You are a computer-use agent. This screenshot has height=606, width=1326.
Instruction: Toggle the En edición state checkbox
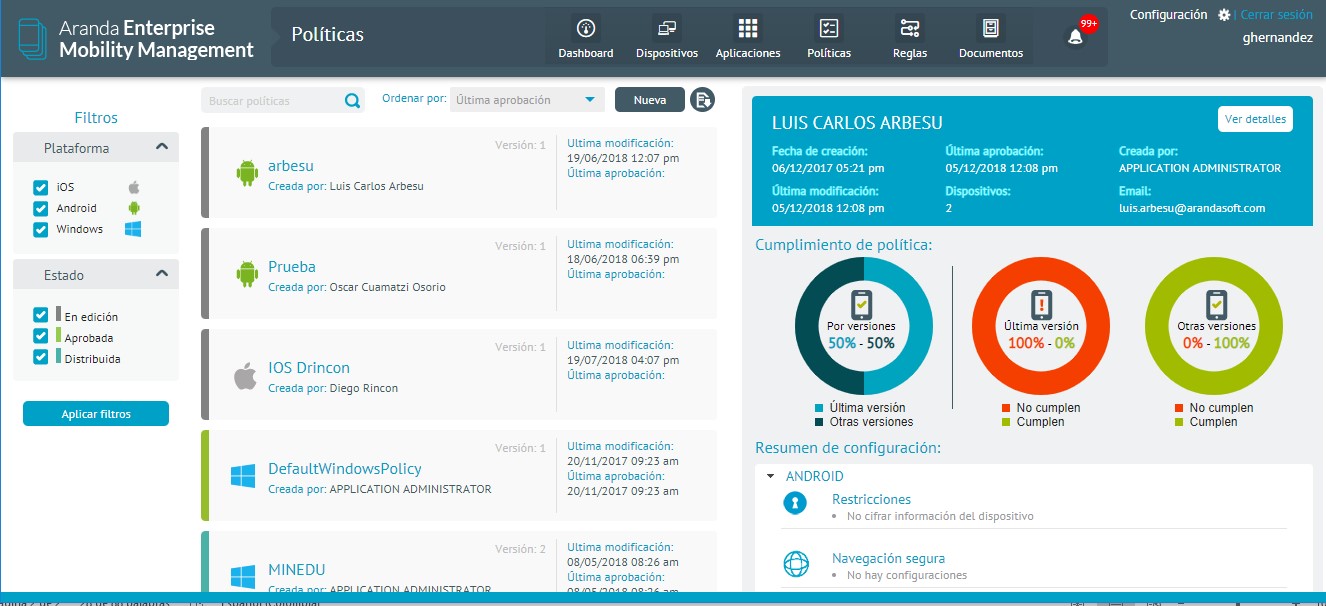click(x=41, y=315)
